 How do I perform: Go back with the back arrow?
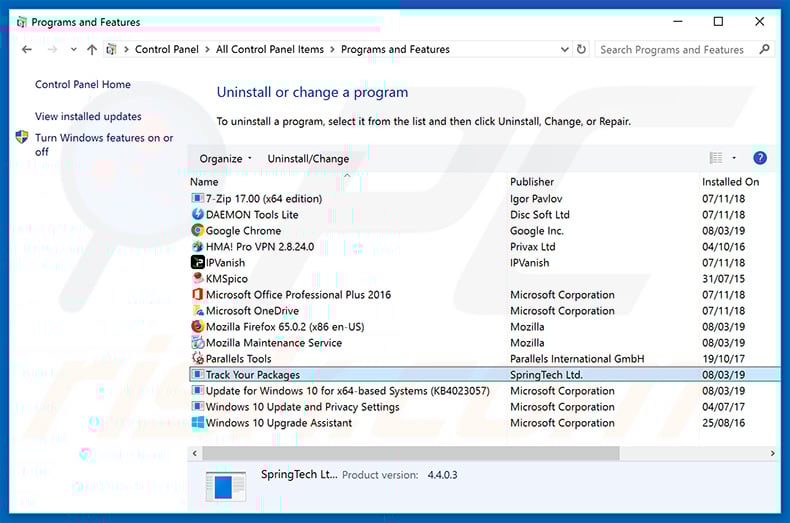pos(27,49)
